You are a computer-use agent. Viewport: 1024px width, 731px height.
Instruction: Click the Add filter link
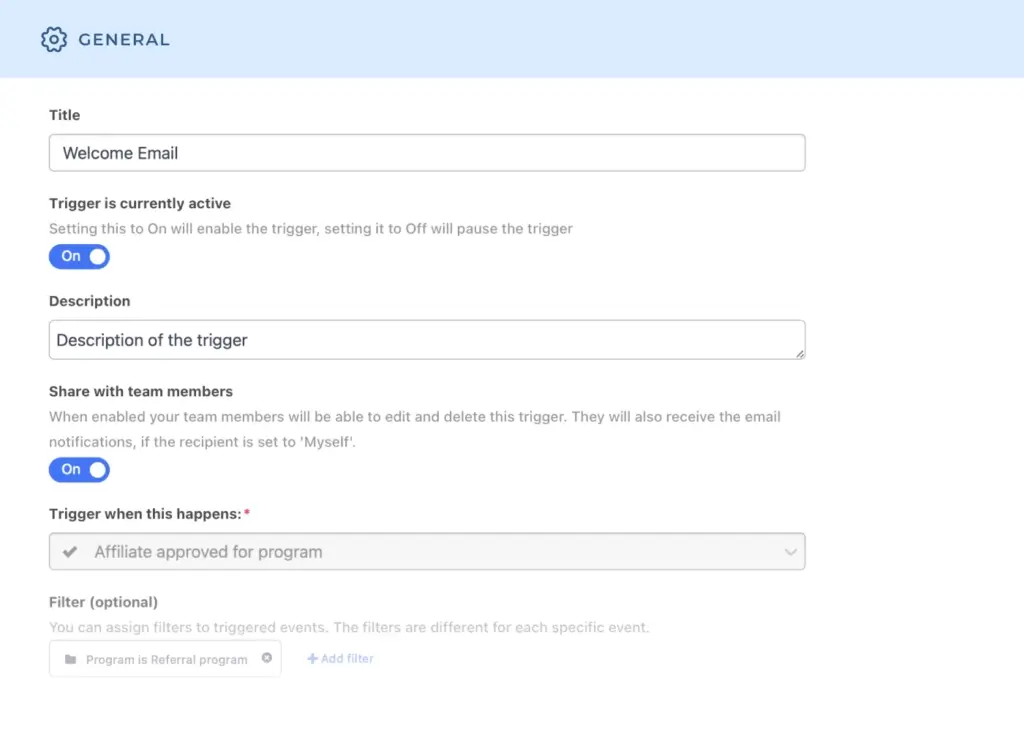[x=347, y=659]
